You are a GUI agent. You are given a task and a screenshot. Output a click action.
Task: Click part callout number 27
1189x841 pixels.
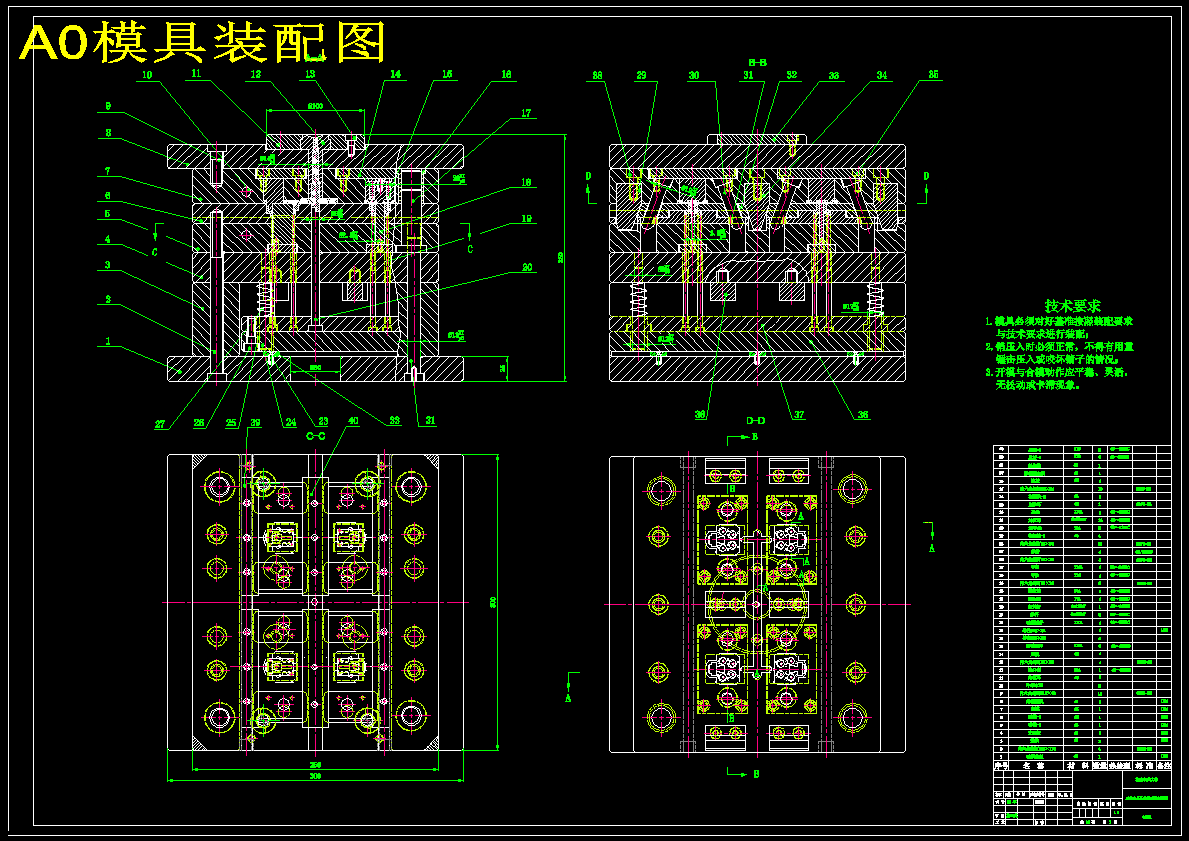tap(160, 425)
